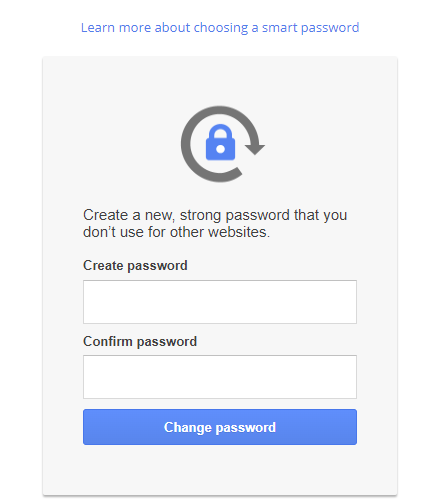
Task: Click the arrowhead of the circular reset arrow
Action: coord(255,149)
